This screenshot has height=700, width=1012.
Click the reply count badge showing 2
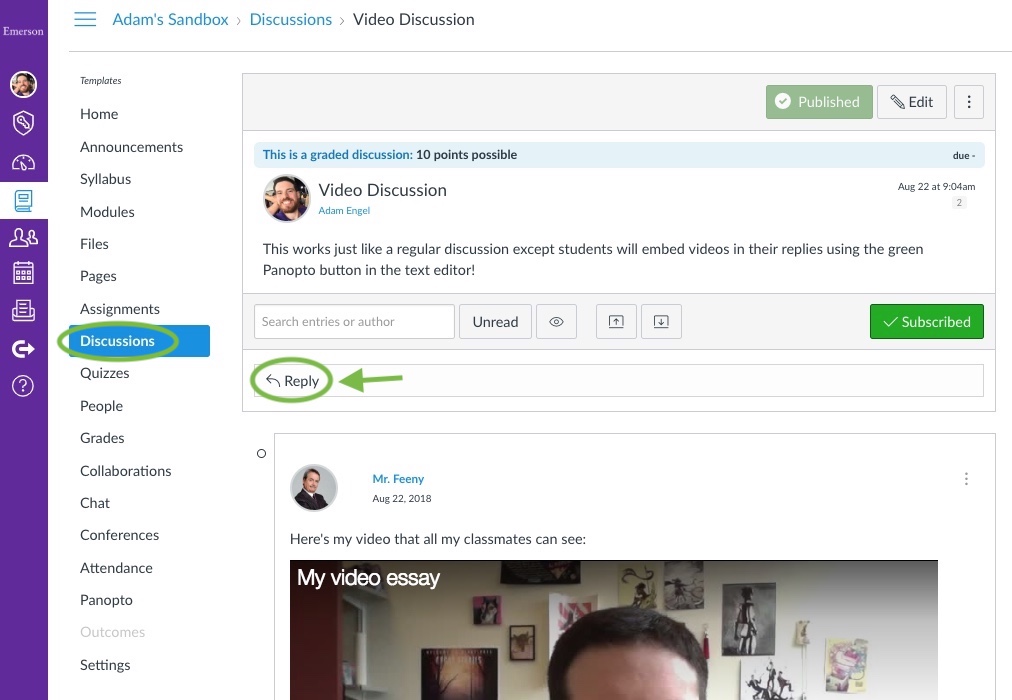959,203
